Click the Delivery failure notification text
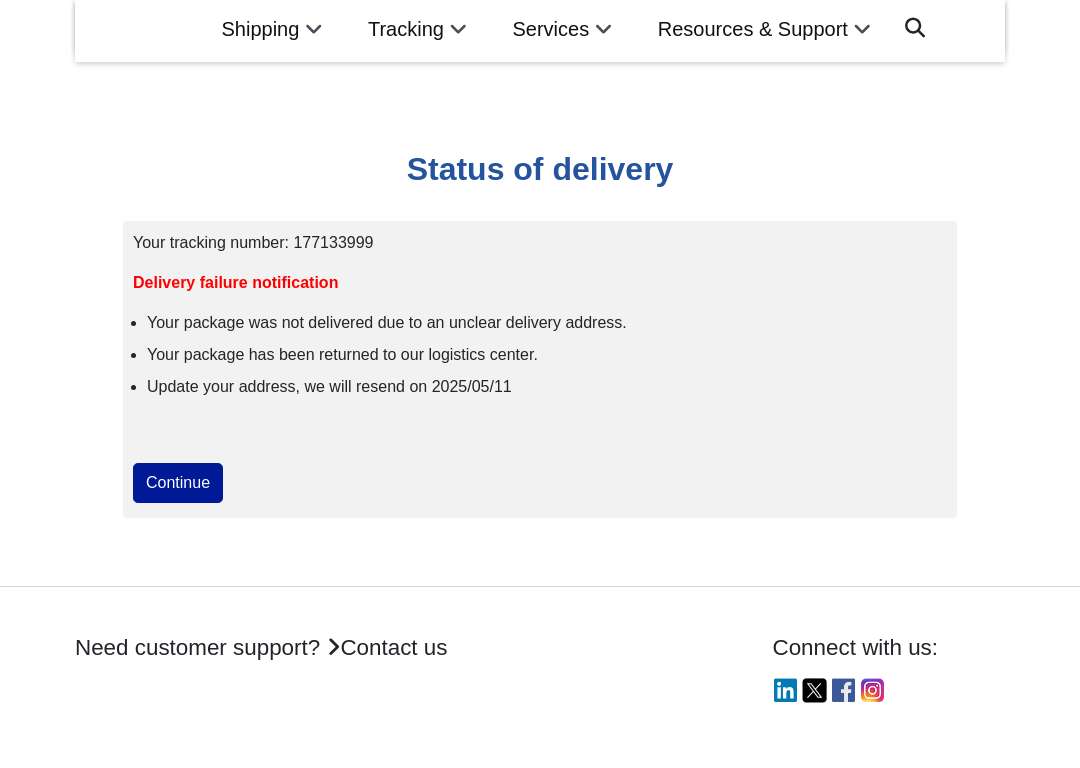This screenshot has height=768, width=1080. pyautogui.click(x=236, y=282)
